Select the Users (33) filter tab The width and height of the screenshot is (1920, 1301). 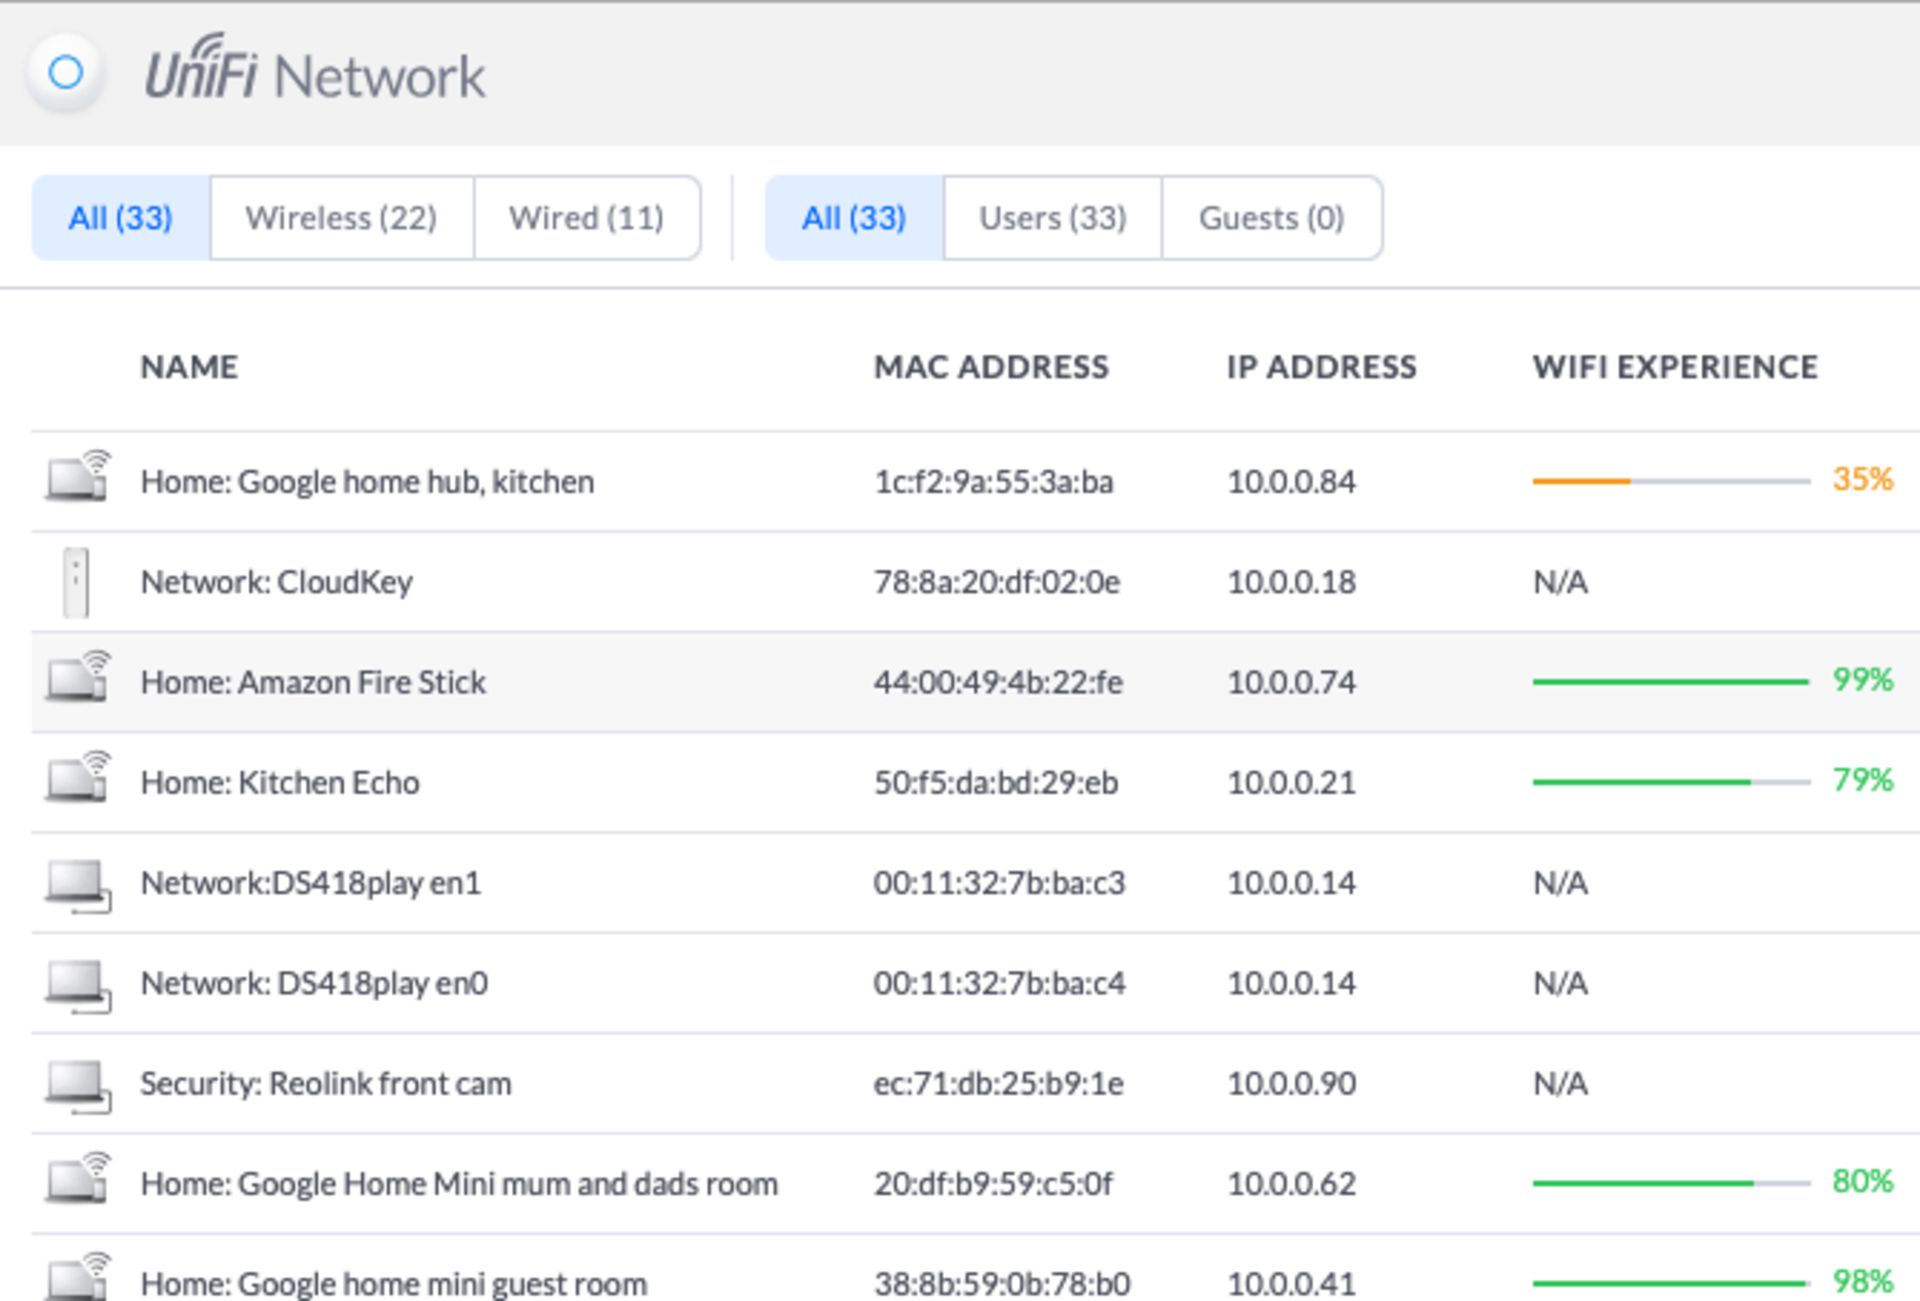[x=1052, y=218]
